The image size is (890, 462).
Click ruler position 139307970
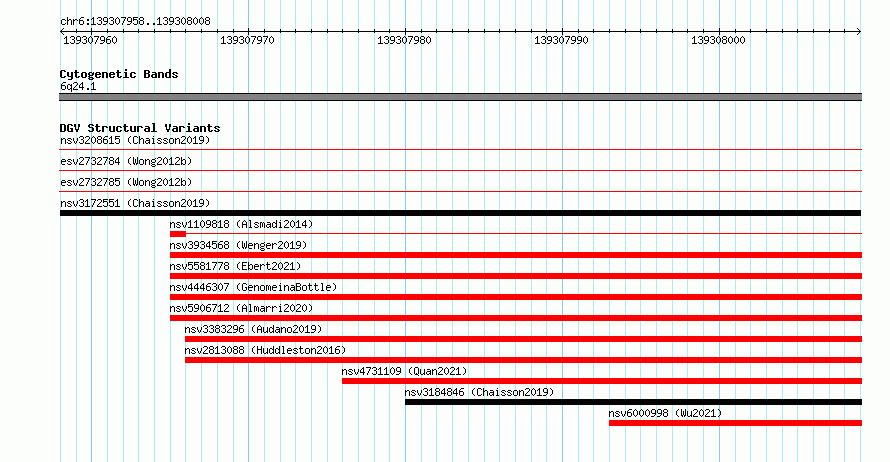[247, 40]
